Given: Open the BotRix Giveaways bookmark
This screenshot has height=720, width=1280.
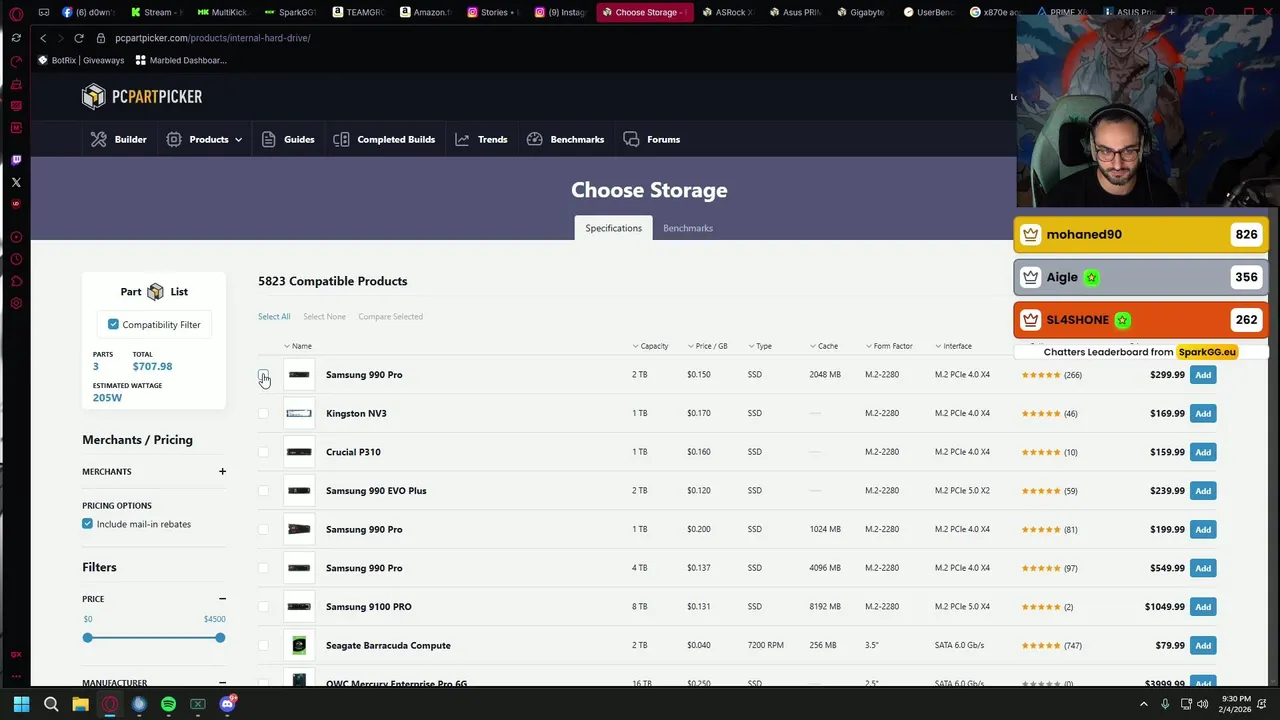Looking at the screenshot, I should coord(81,60).
